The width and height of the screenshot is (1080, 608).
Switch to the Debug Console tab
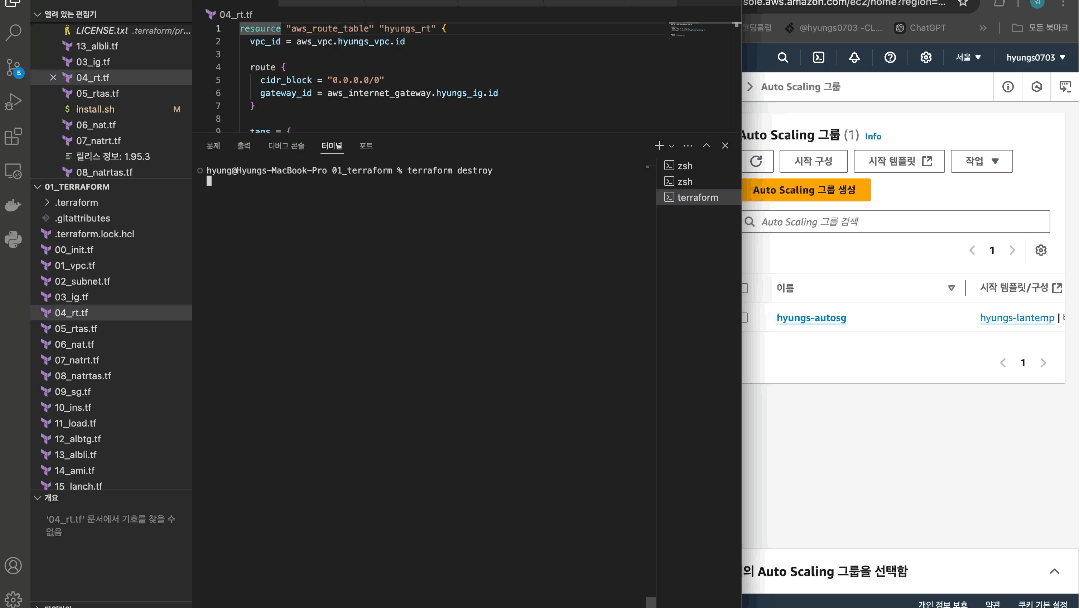point(286,146)
